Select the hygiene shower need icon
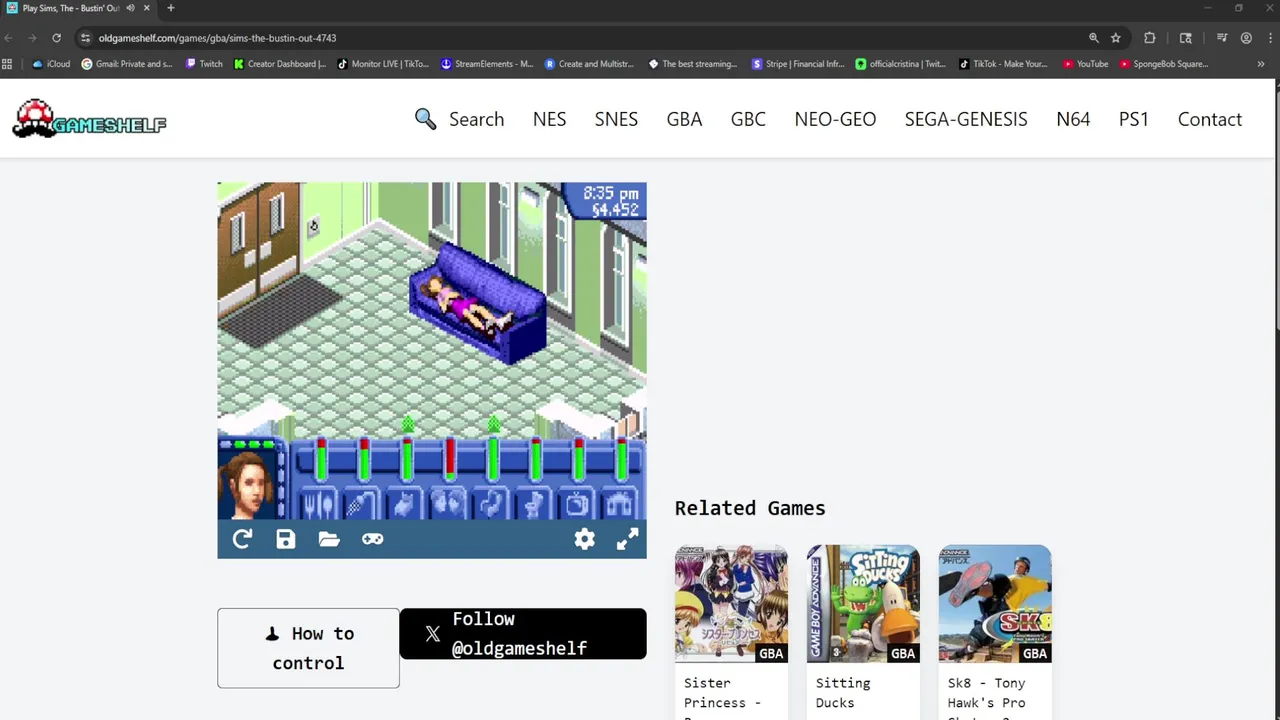The height and width of the screenshot is (720, 1280). click(x=361, y=505)
